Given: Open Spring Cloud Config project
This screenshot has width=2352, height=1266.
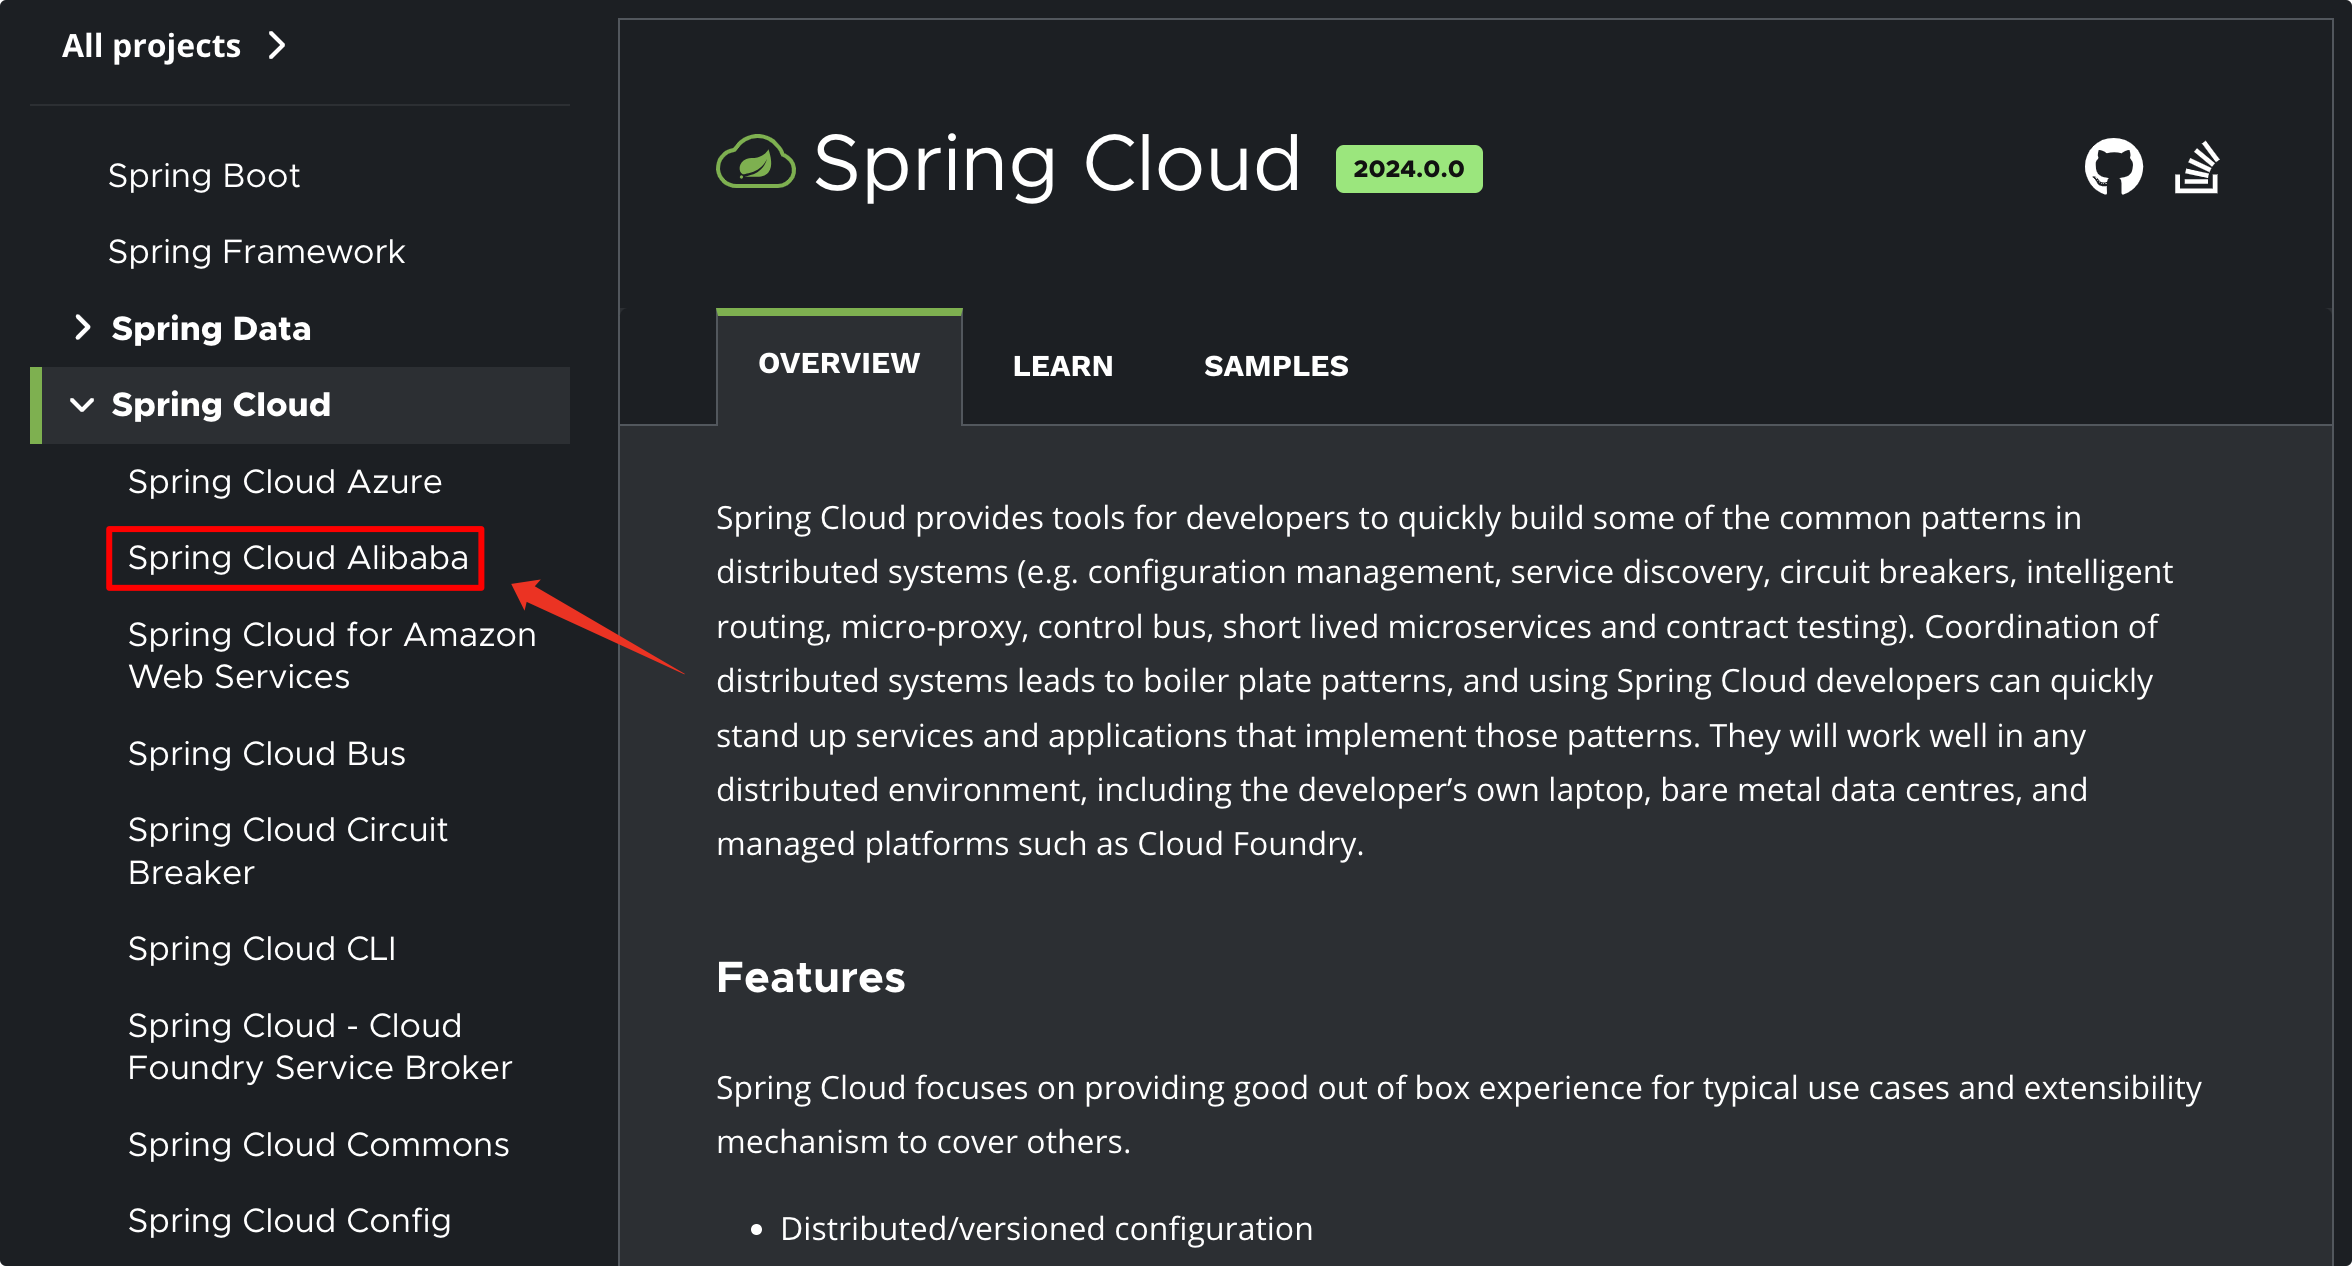Looking at the screenshot, I should coord(289,1221).
